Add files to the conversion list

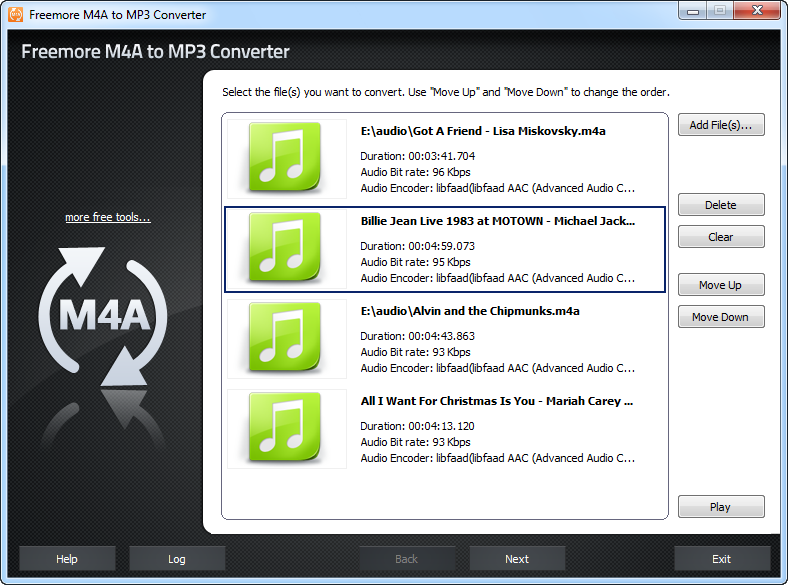pyautogui.click(x=721, y=125)
